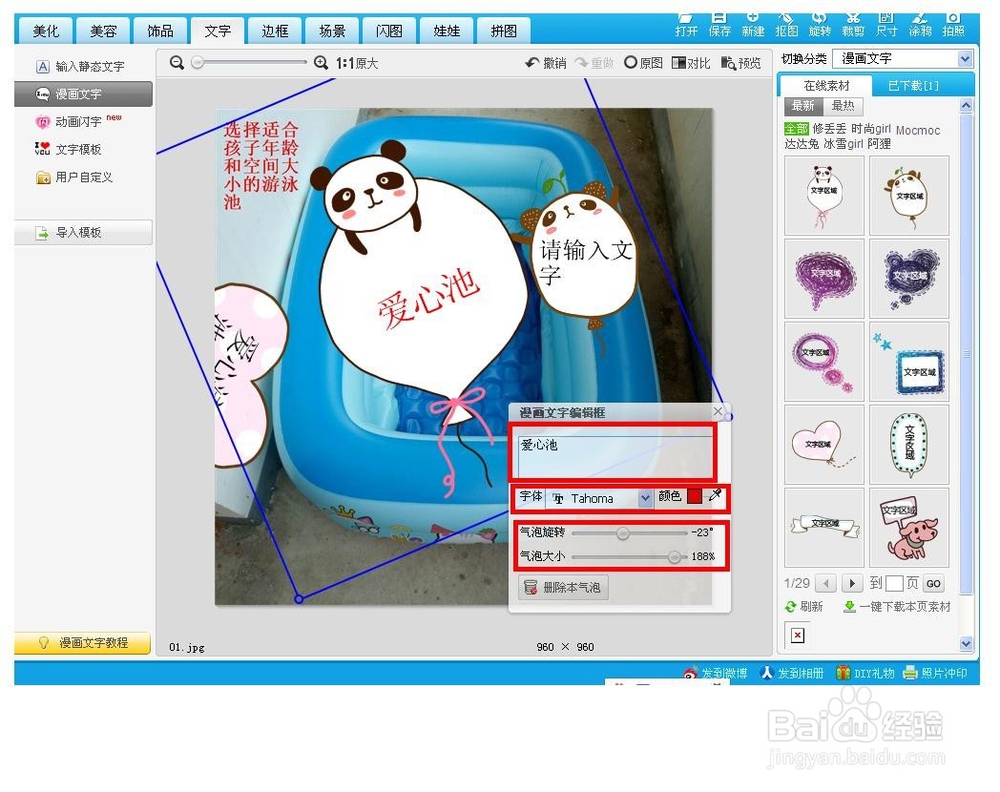Viewport: 1000px width, 792px height.
Task: Launch camera capture with 拍照 icon
Action: tap(953, 25)
